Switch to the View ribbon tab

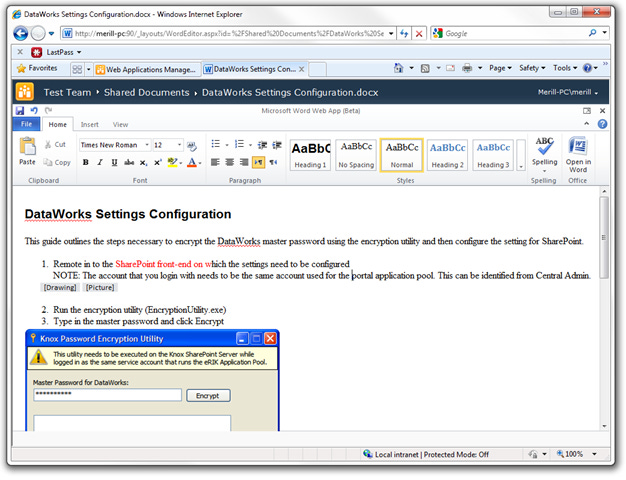pyautogui.click(x=120, y=125)
